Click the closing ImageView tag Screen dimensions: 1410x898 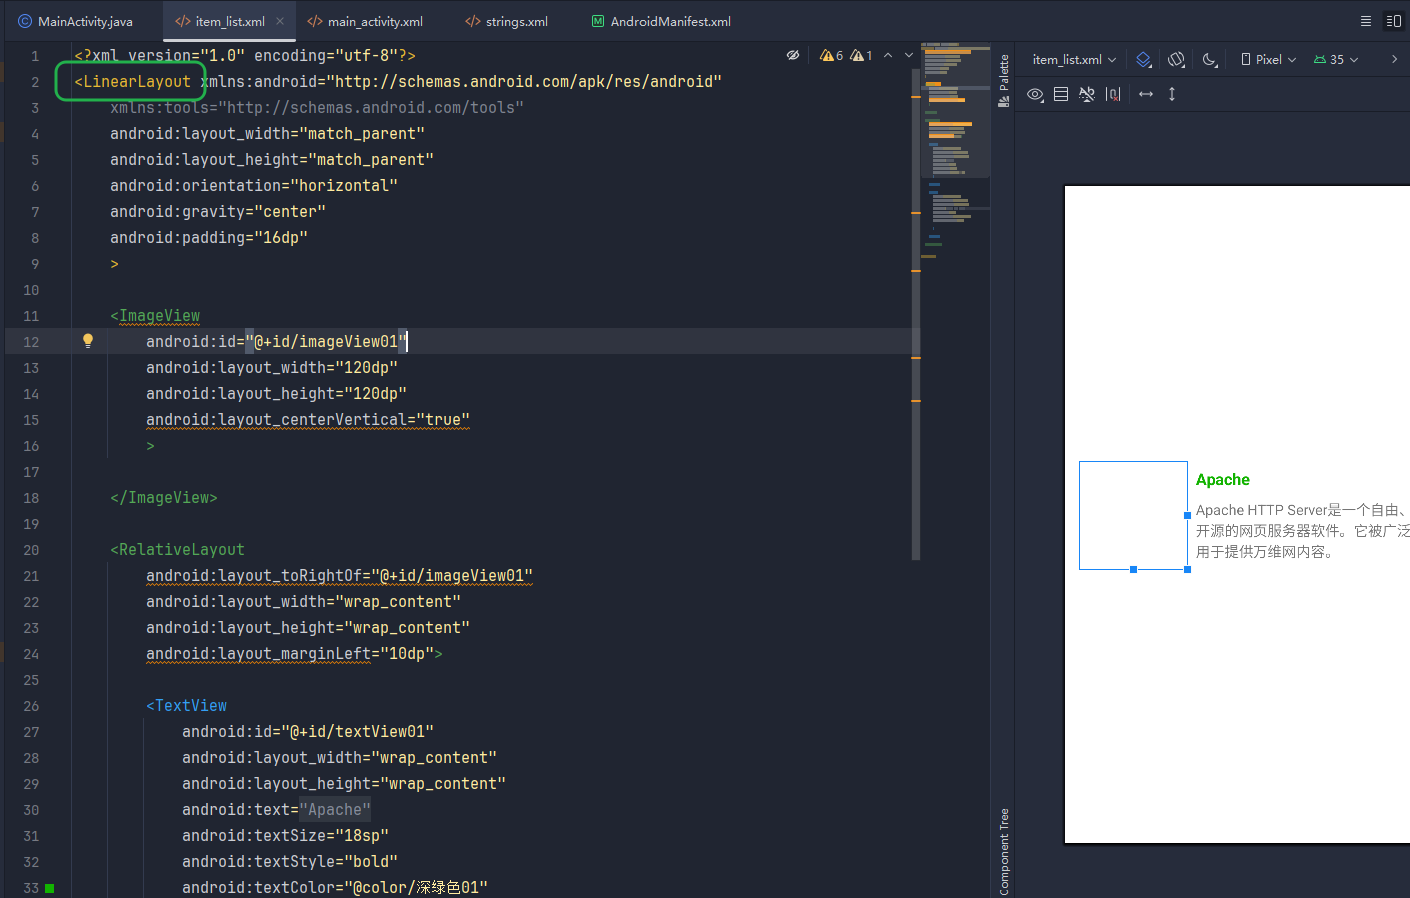(x=164, y=498)
